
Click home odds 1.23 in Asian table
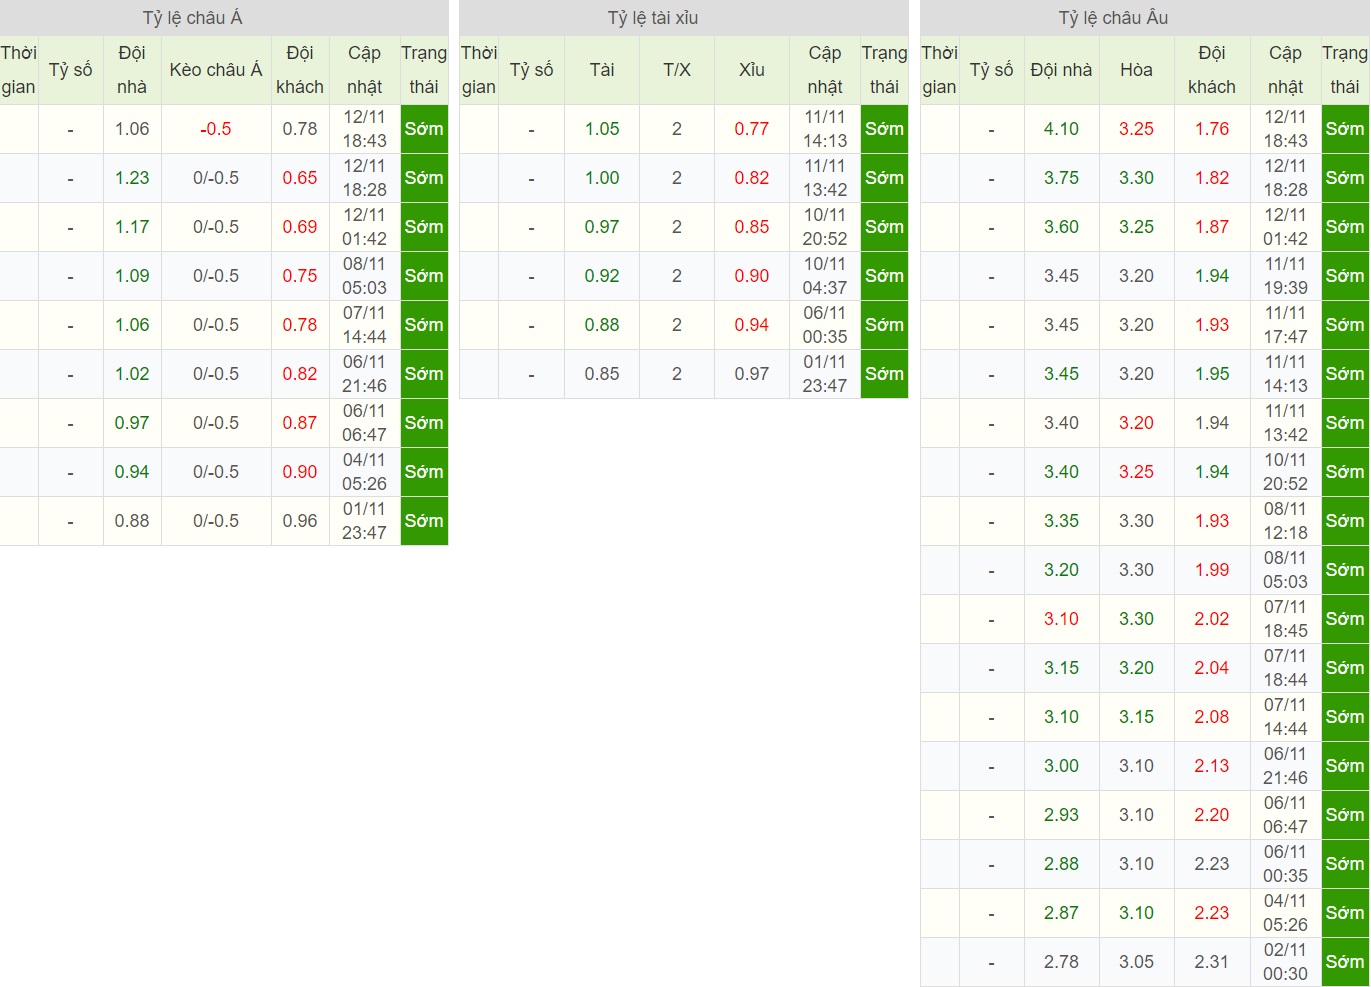pyautogui.click(x=132, y=178)
